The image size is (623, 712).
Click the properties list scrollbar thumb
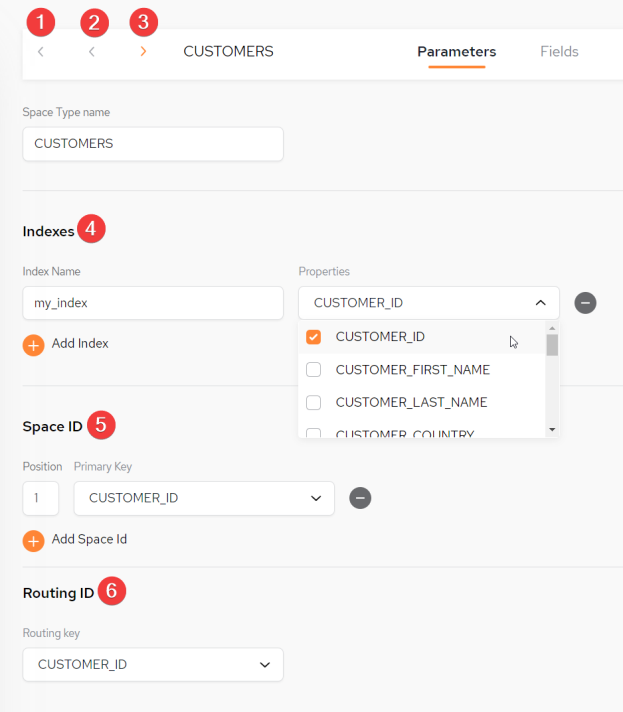click(552, 345)
